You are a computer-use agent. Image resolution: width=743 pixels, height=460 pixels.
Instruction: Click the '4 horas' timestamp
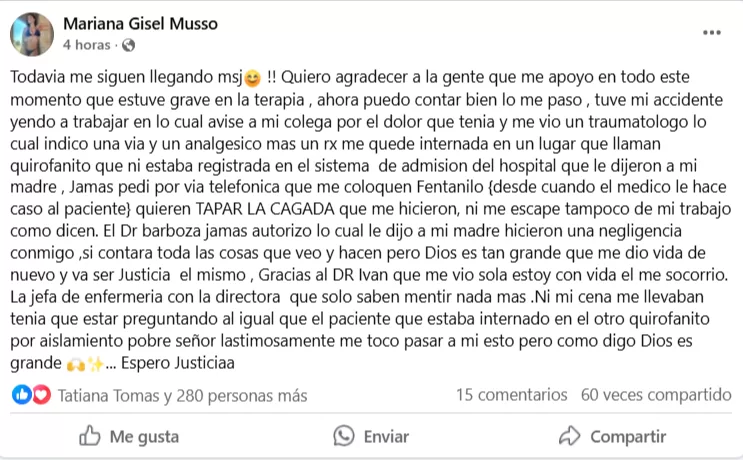point(85,45)
